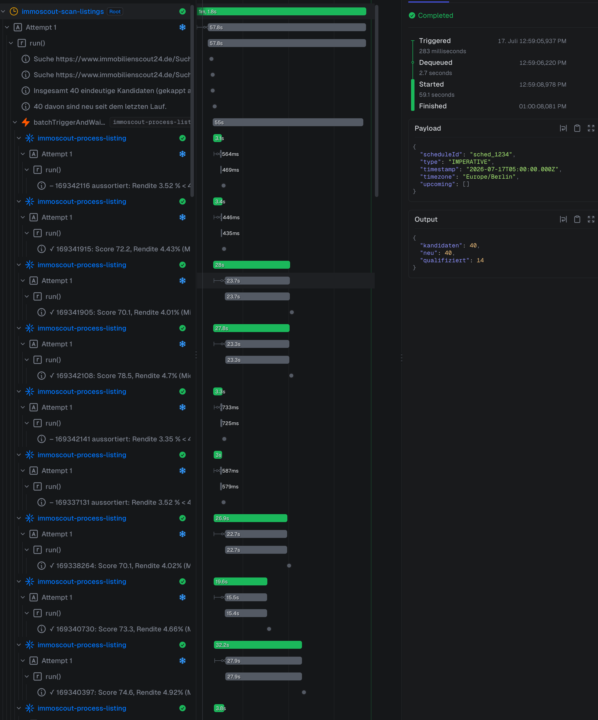Click info icon of 169337131 aussortiert log

click(x=41, y=502)
